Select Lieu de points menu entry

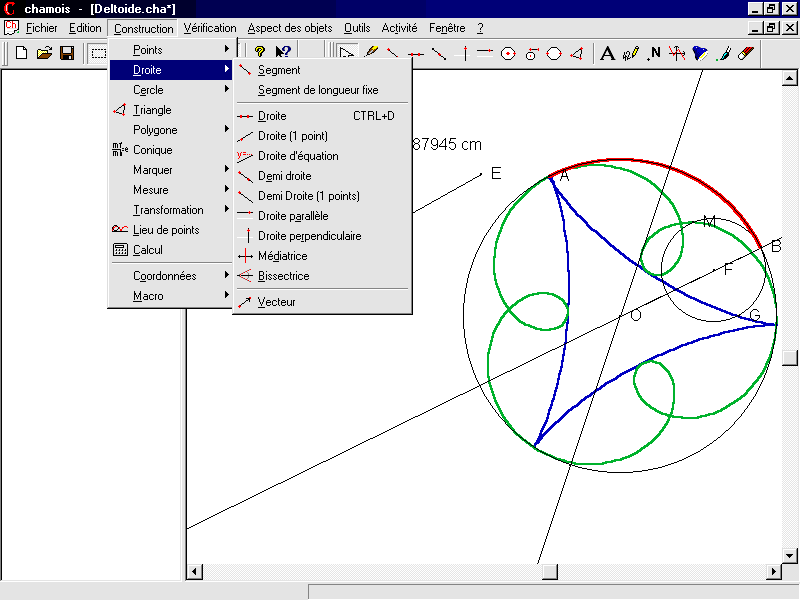pos(165,230)
